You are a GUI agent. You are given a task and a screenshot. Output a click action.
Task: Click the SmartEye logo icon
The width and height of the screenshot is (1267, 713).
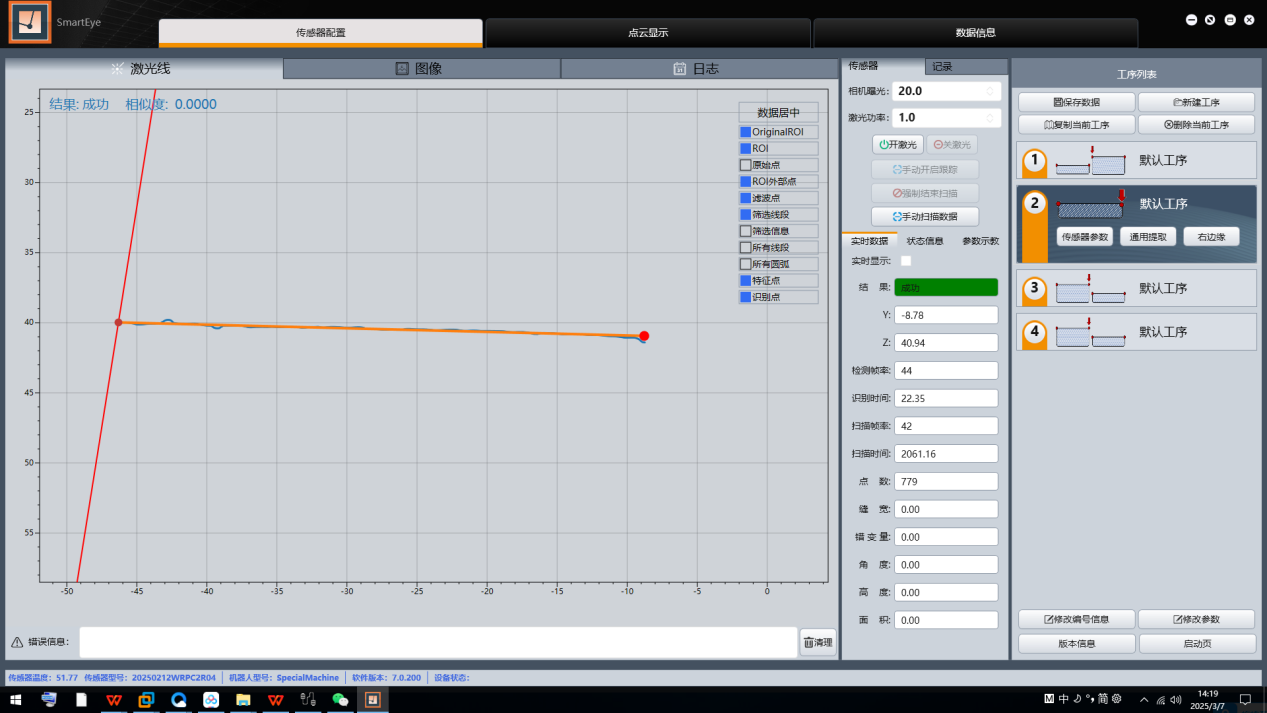click(30, 24)
